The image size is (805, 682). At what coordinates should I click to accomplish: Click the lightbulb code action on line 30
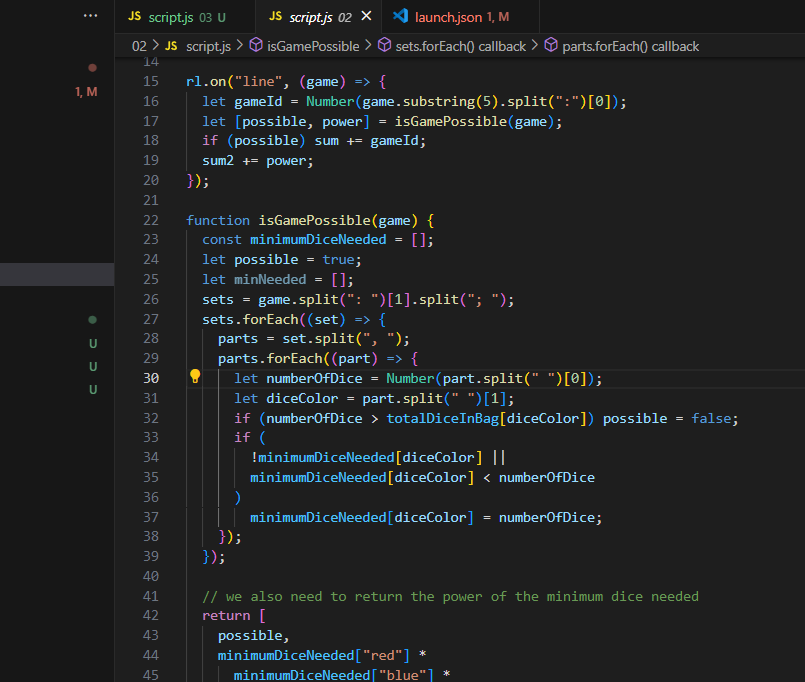coord(195,378)
